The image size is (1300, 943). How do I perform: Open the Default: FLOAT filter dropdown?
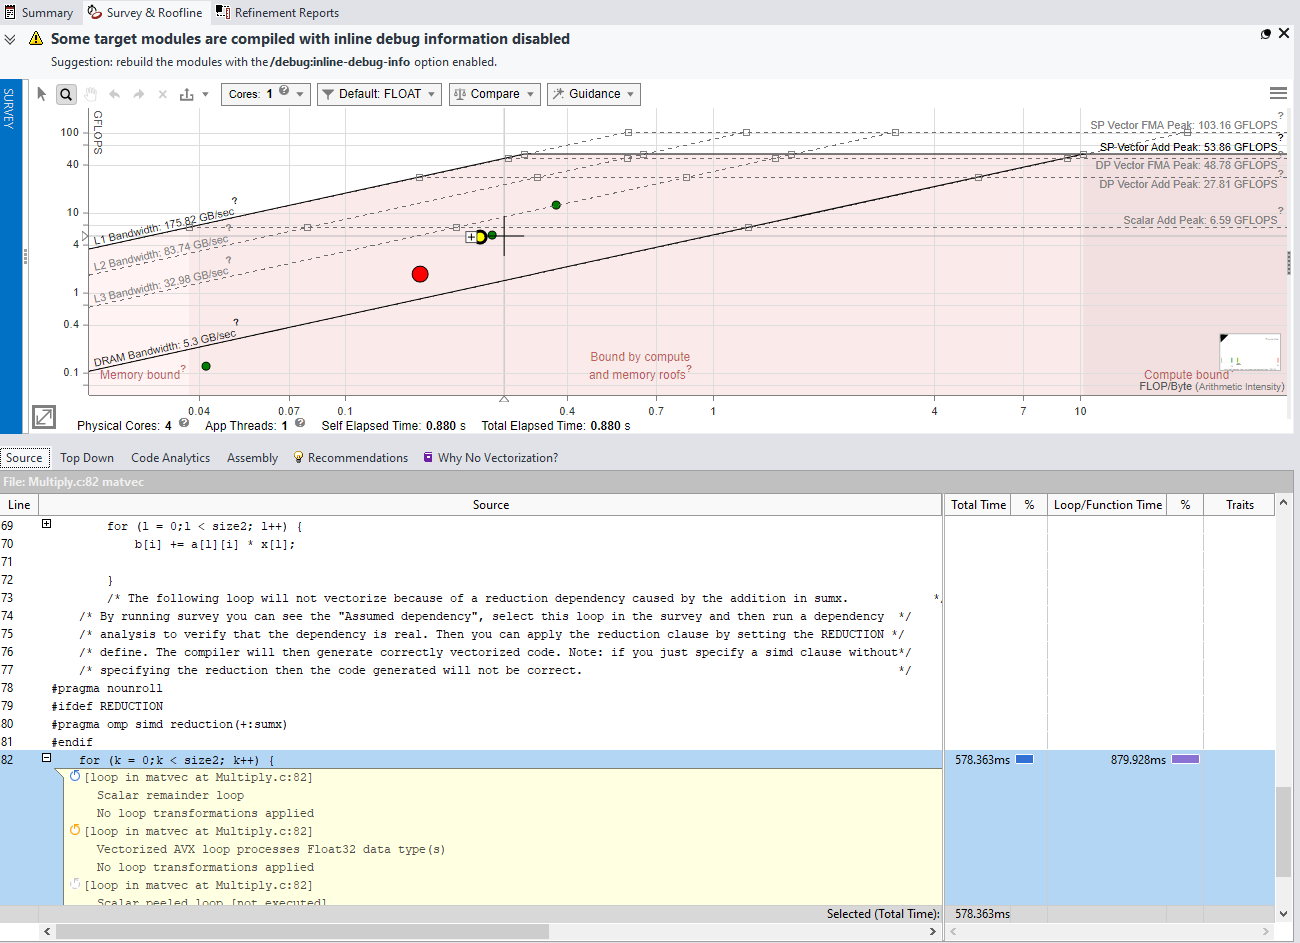(x=379, y=94)
